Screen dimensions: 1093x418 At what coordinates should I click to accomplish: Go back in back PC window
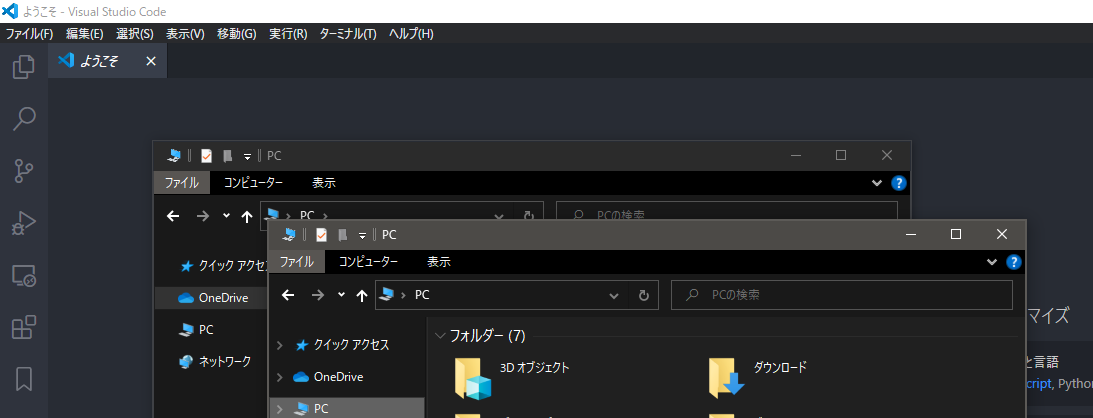pos(174,216)
